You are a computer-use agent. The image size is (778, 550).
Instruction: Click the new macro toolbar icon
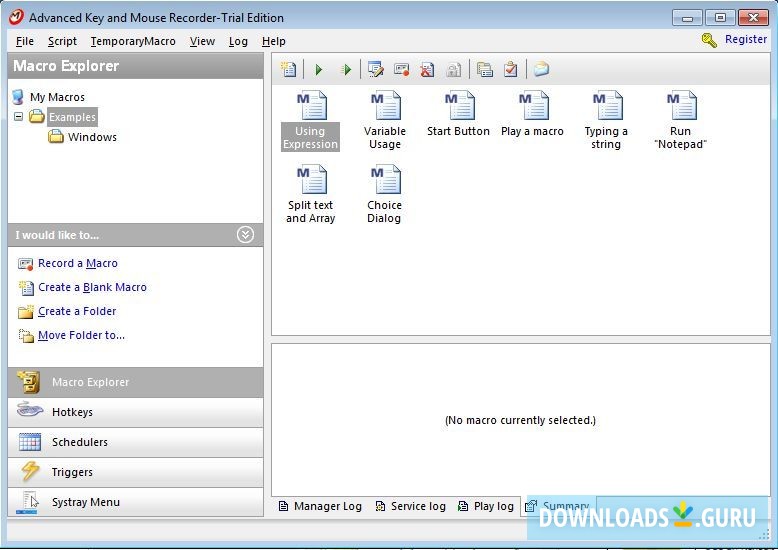tap(288, 69)
